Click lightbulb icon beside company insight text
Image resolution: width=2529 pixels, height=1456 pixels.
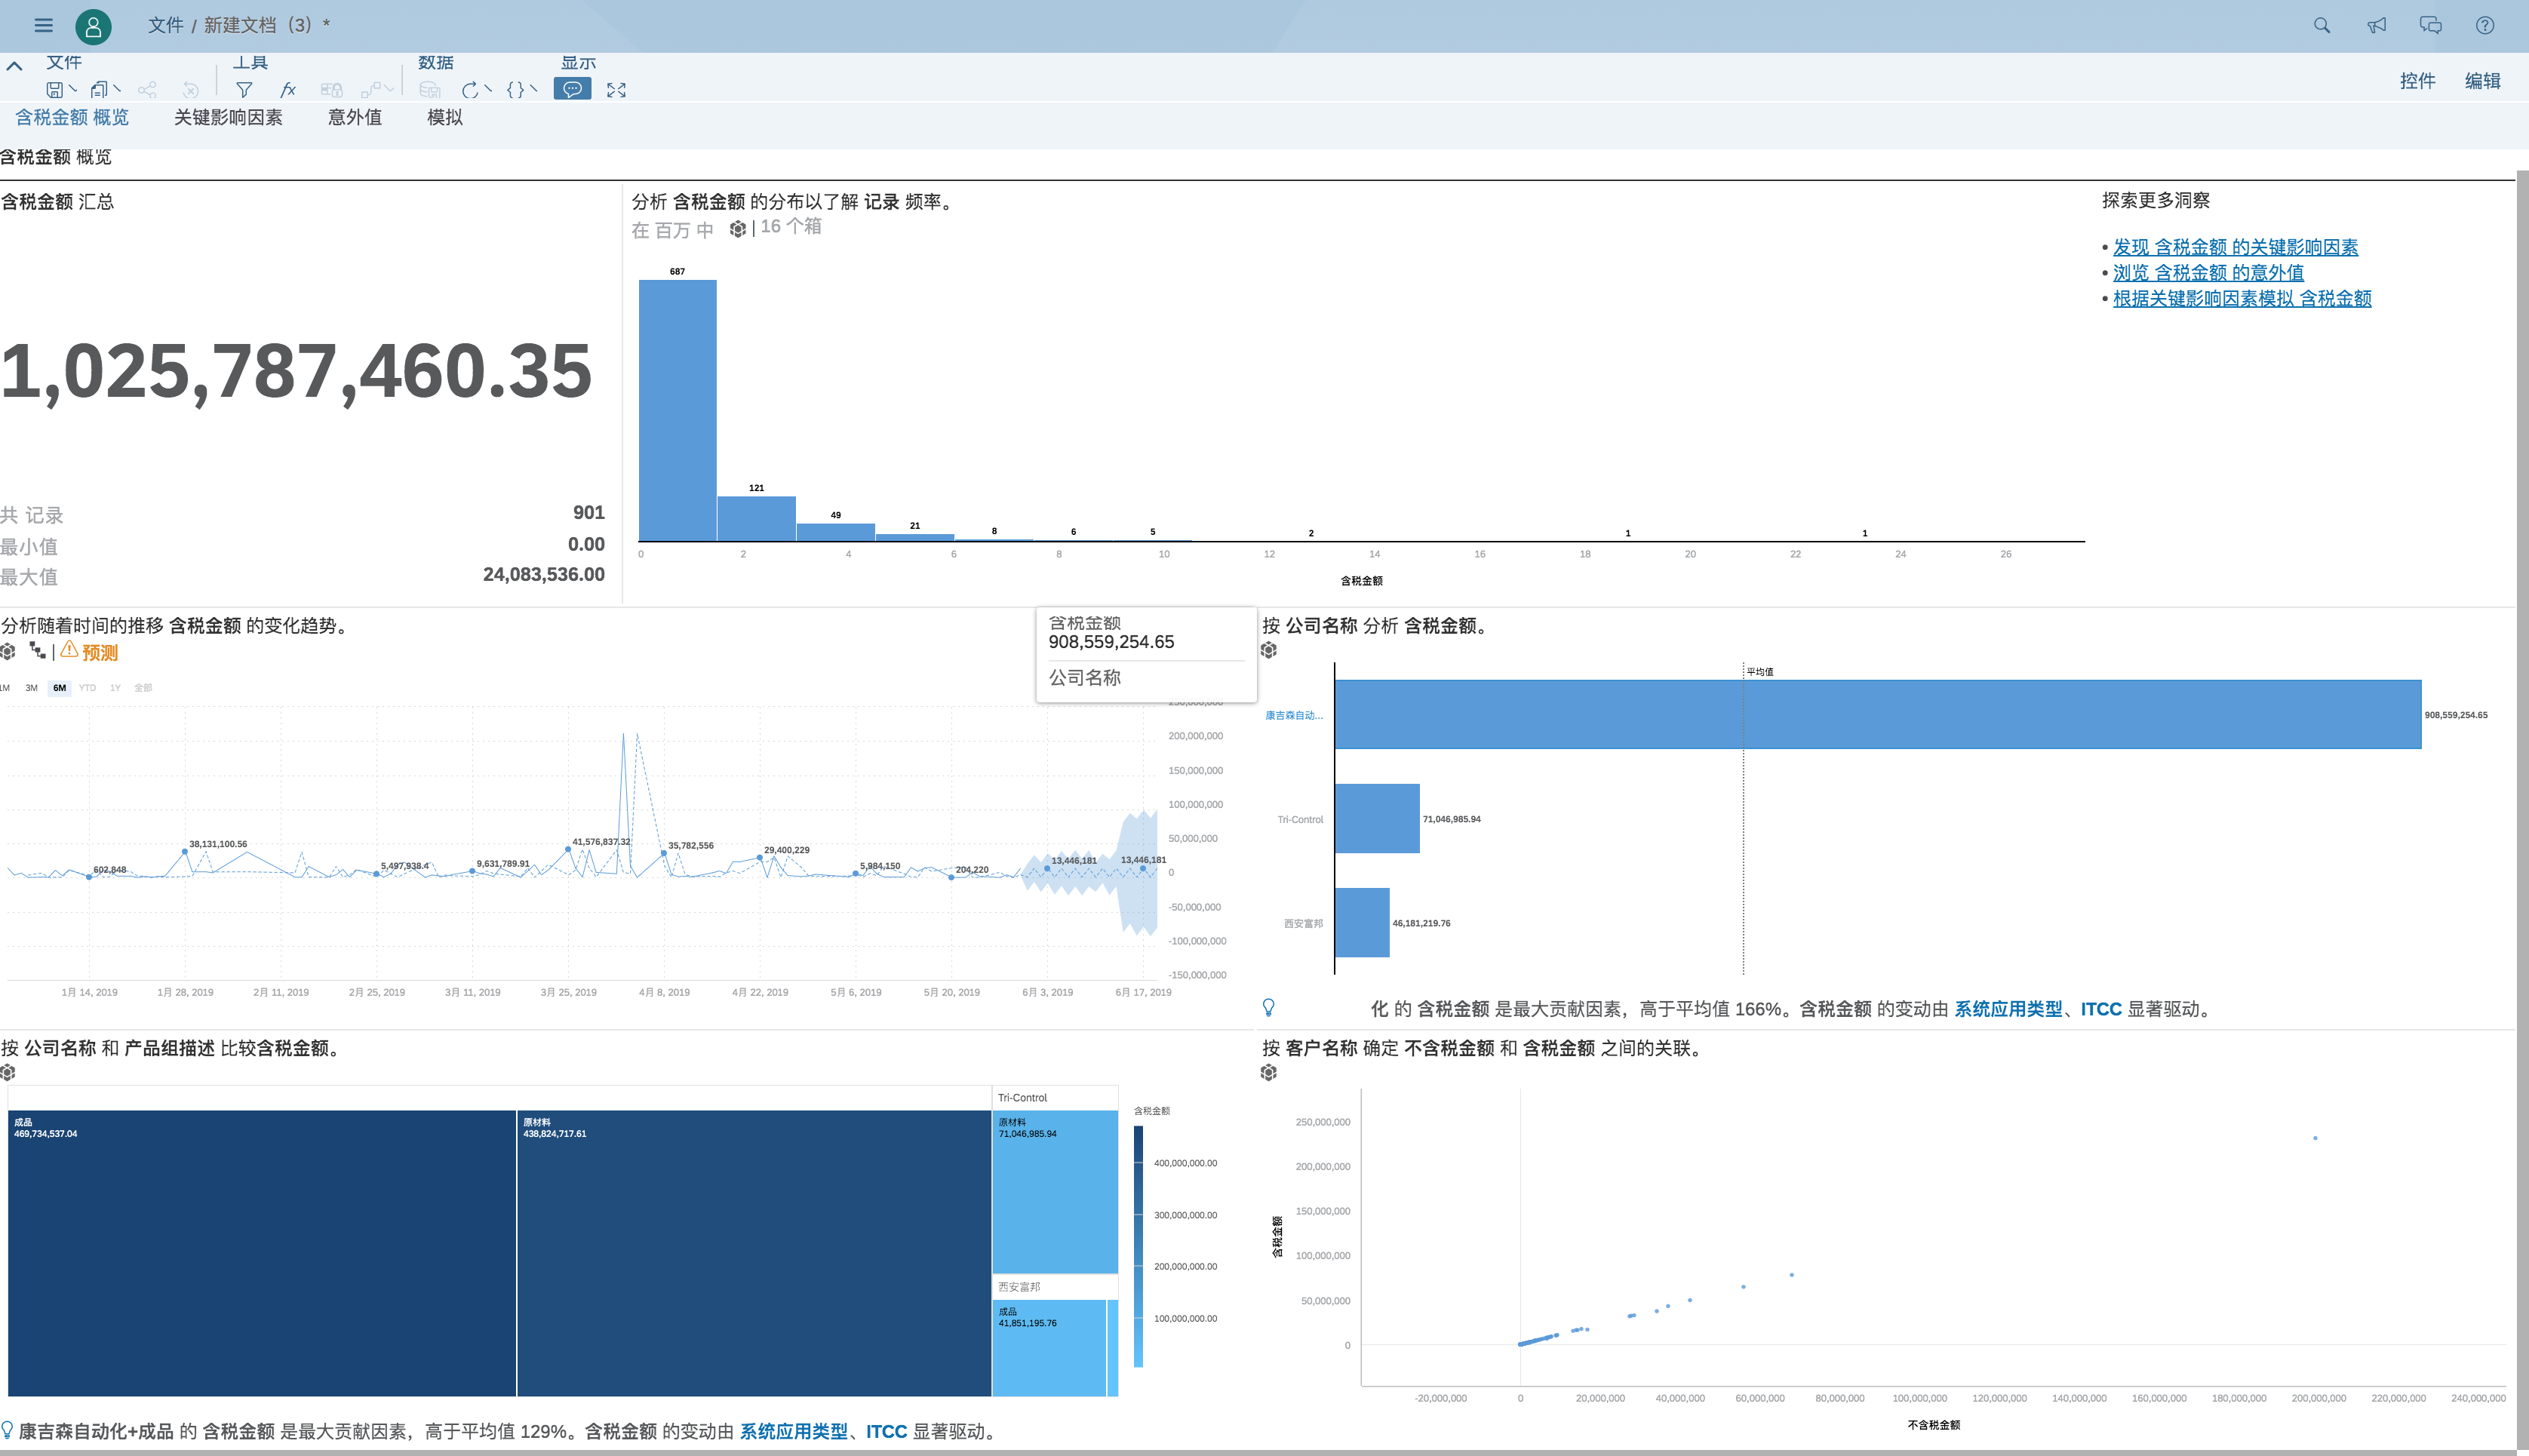[1269, 1008]
